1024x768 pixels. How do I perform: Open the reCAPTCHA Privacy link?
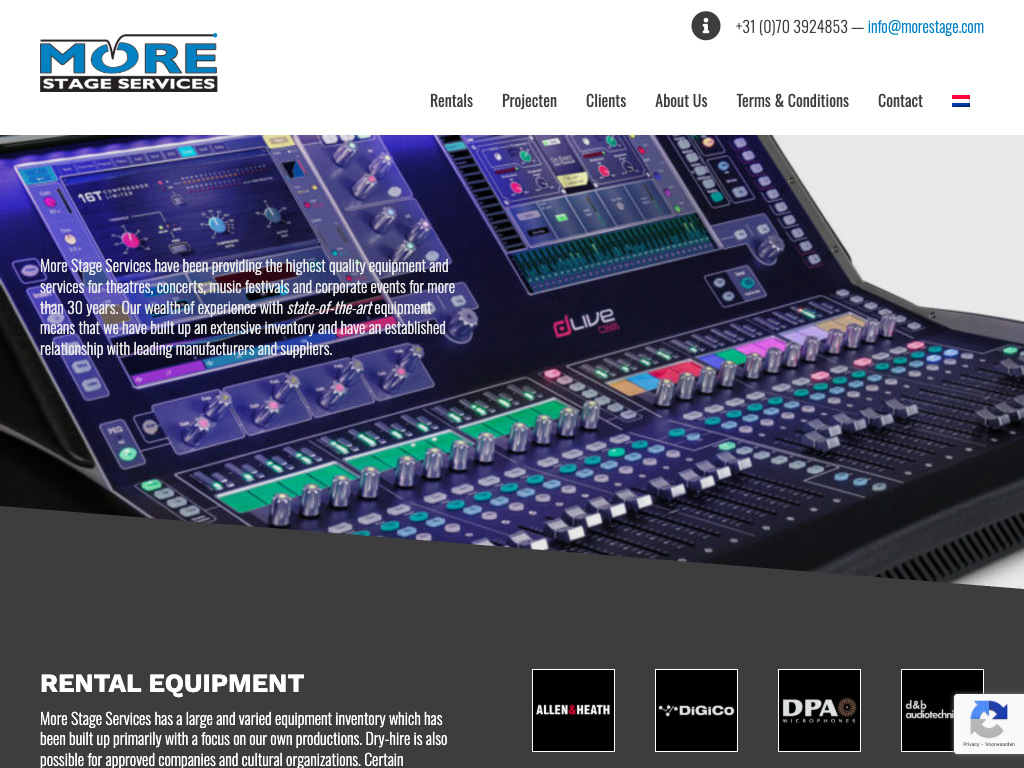click(970, 744)
